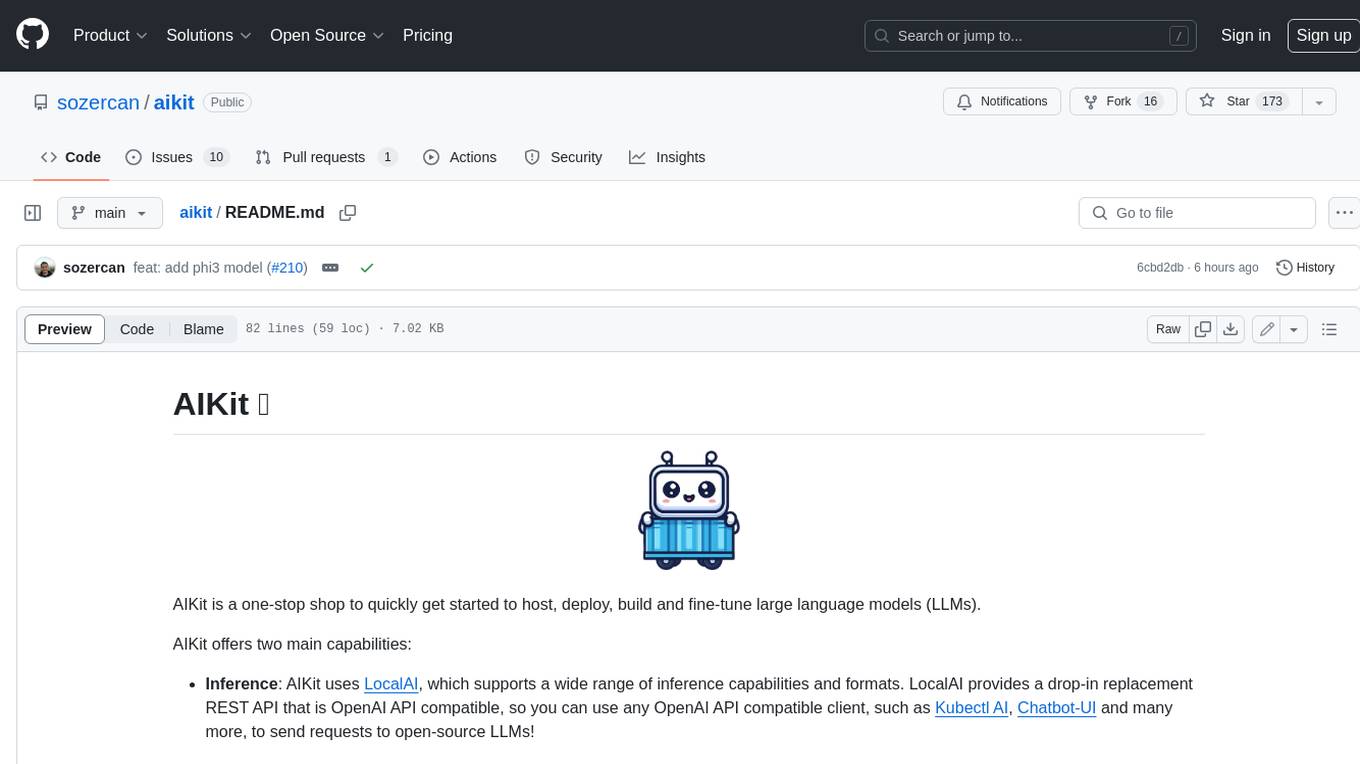
Task: Select the Blame view toggle
Action: click(203, 329)
